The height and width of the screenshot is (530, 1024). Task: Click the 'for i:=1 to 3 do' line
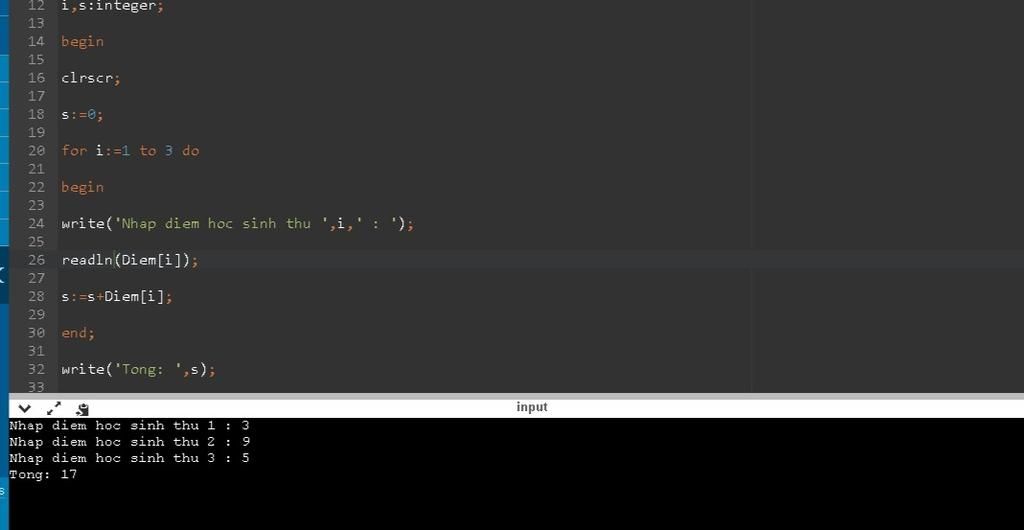[x=130, y=151]
